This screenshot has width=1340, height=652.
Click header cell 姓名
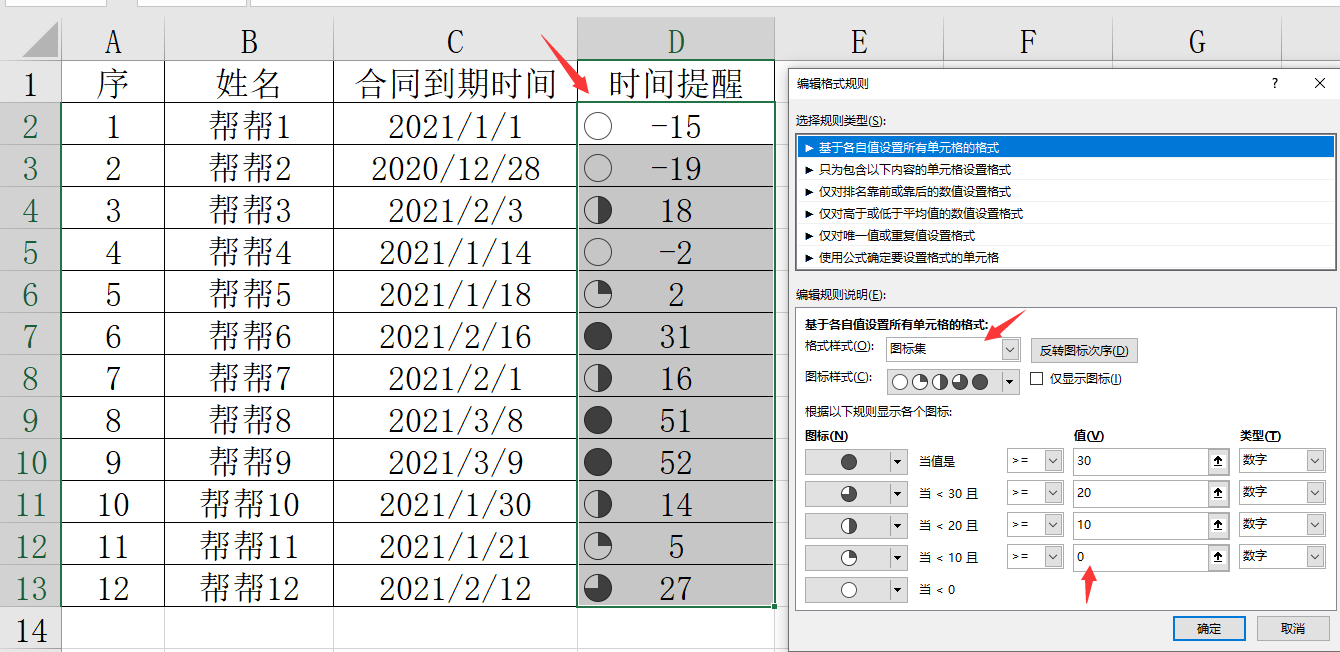pyautogui.click(x=249, y=83)
